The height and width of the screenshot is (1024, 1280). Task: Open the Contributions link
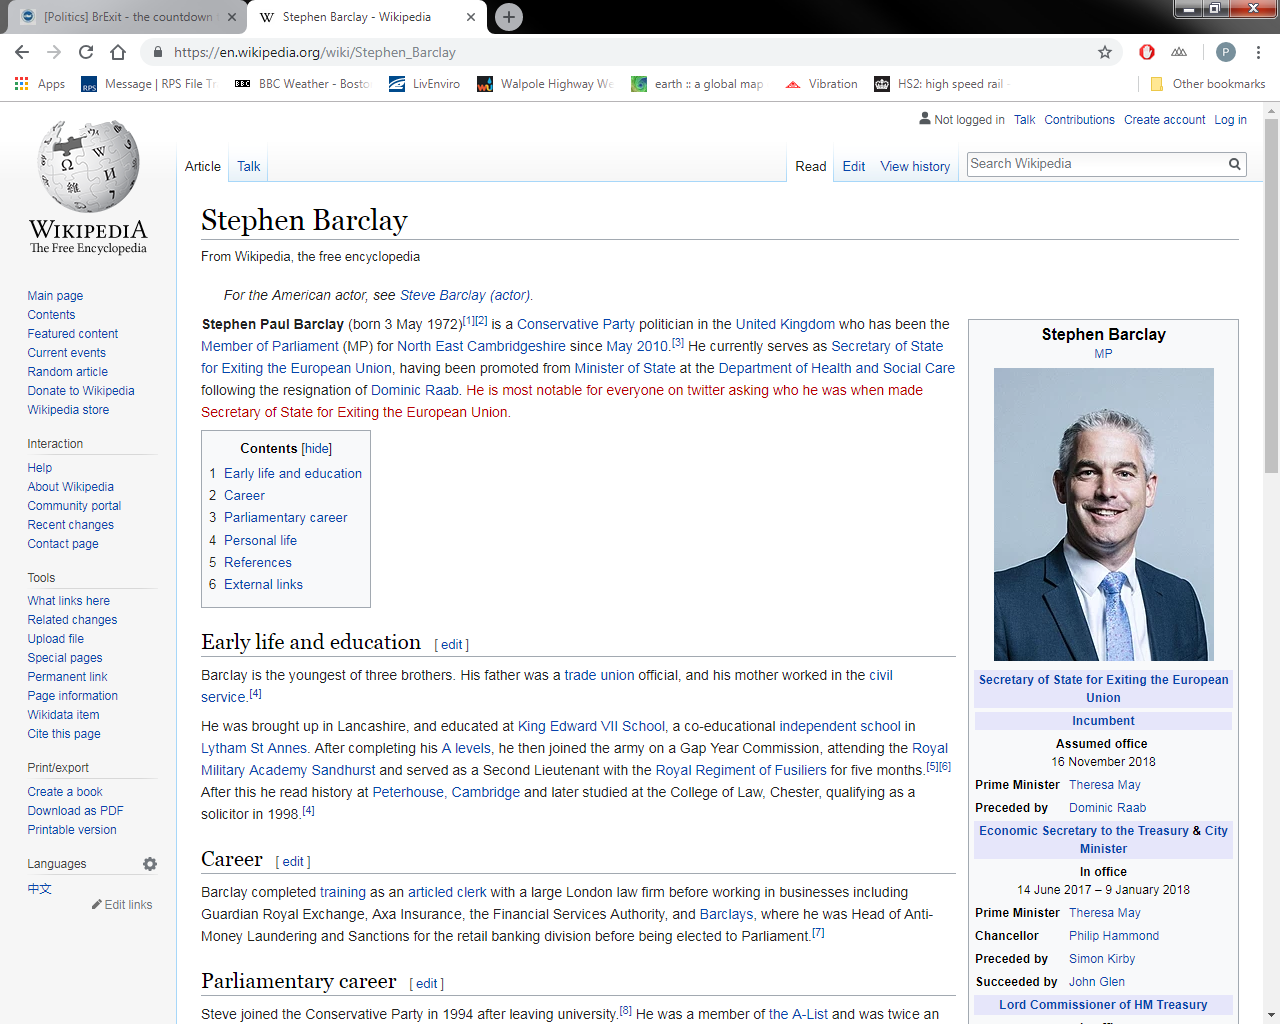(x=1079, y=120)
